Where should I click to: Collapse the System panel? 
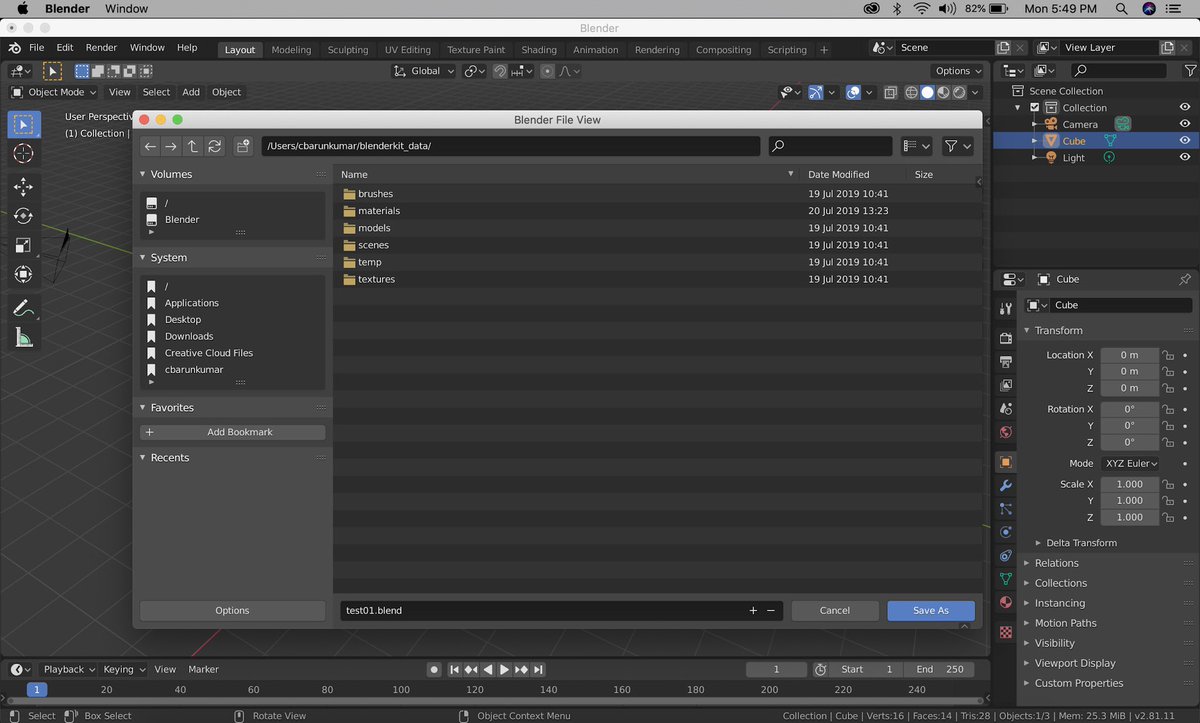[143, 258]
